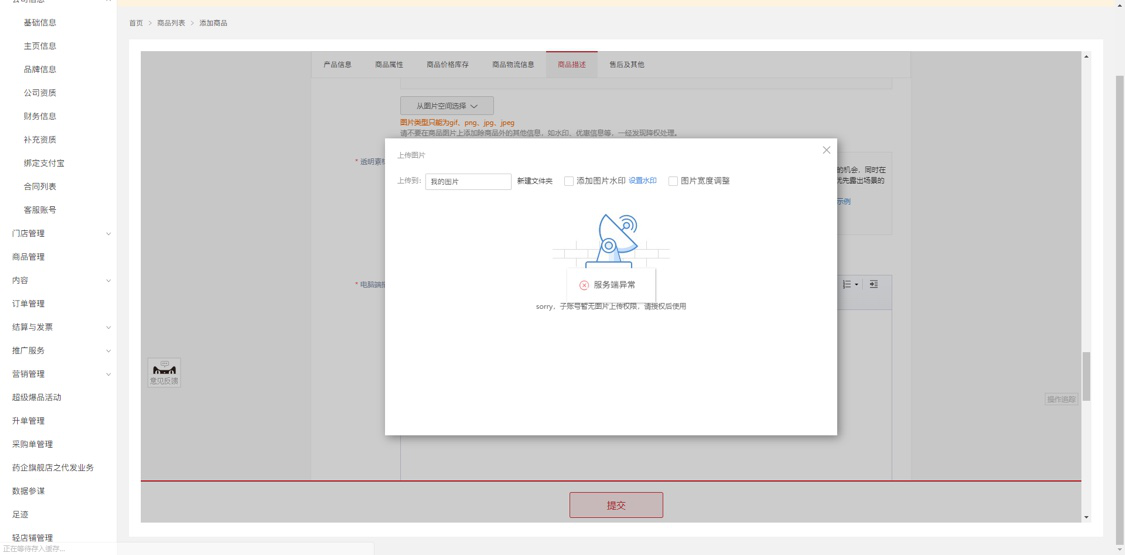
Task: Switch to the 售后及其他 tab
Action: tap(626, 65)
